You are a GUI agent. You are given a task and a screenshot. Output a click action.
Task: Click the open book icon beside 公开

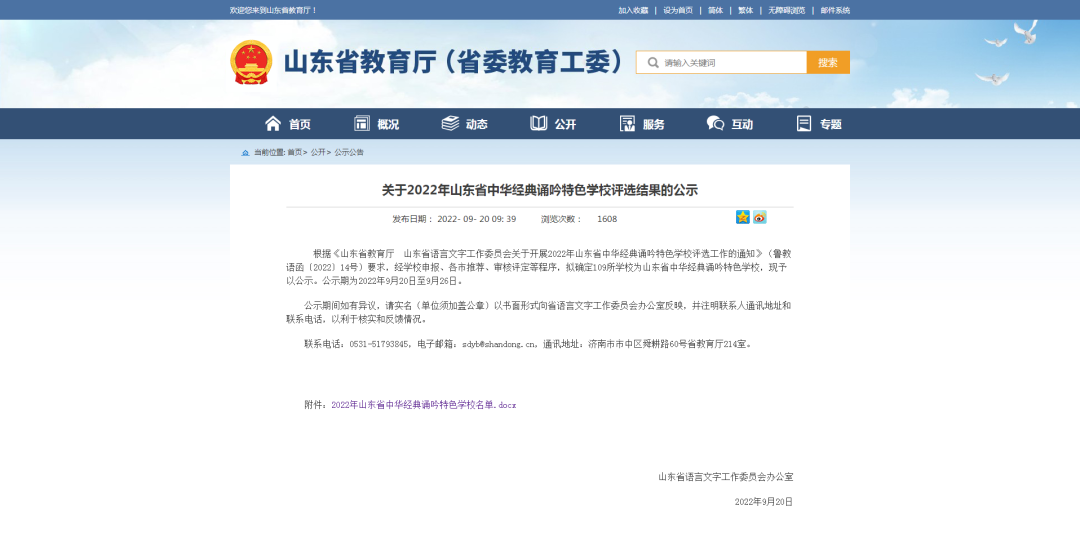539,123
